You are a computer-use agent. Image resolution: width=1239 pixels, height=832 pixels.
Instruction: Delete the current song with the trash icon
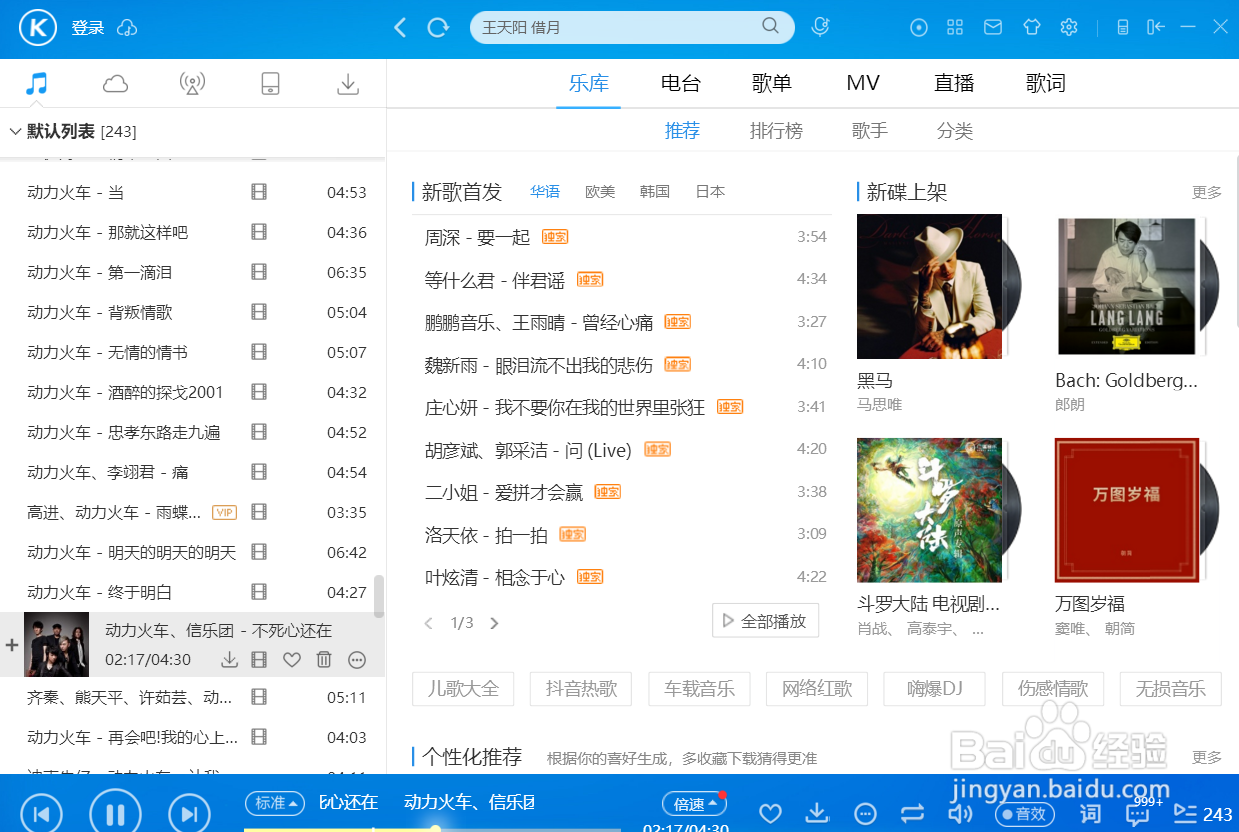click(324, 660)
